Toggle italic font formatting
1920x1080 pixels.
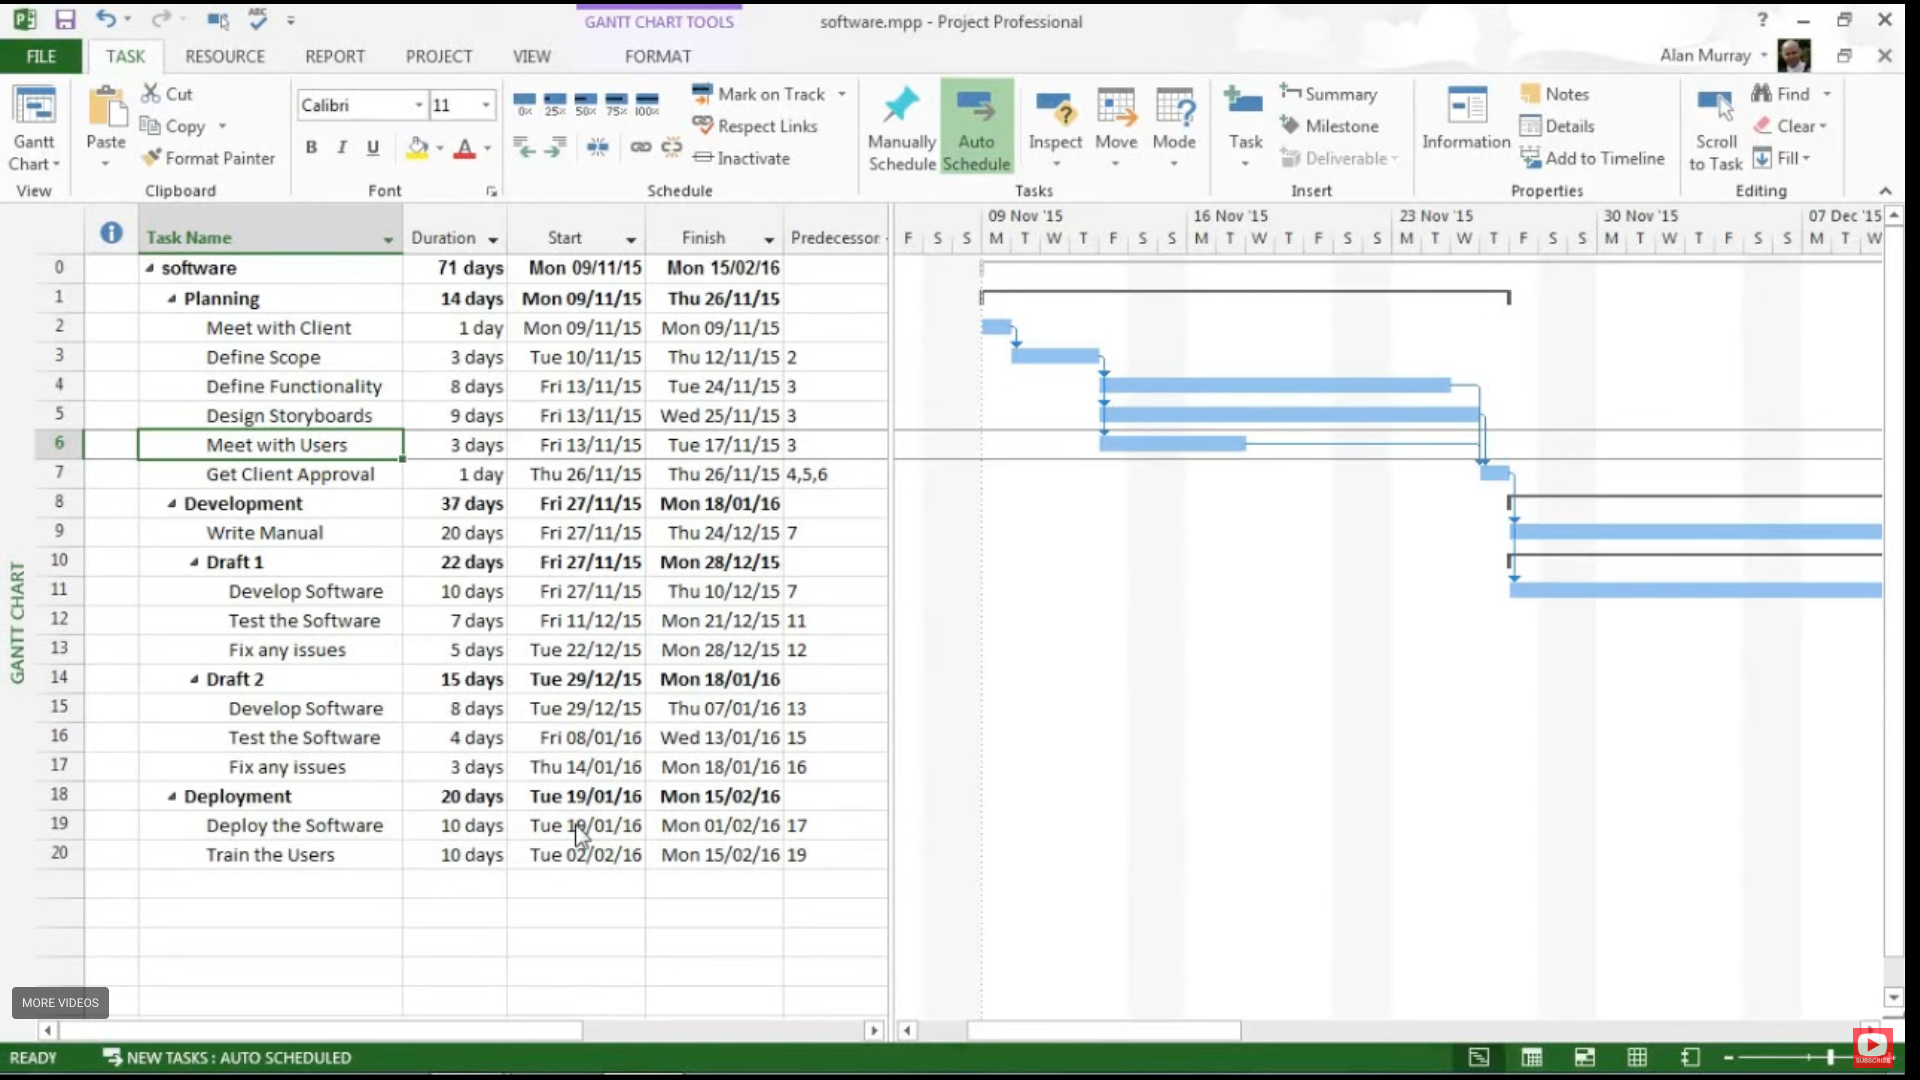(342, 148)
